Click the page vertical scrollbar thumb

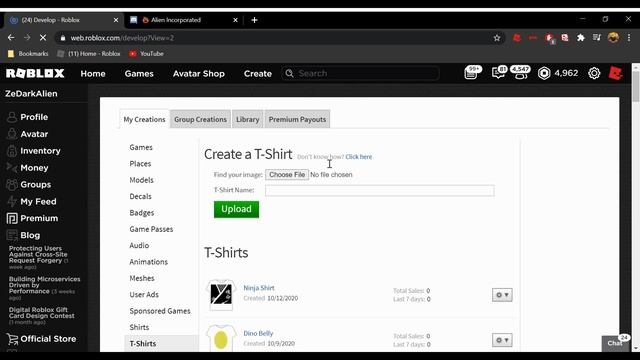coord(636,87)
